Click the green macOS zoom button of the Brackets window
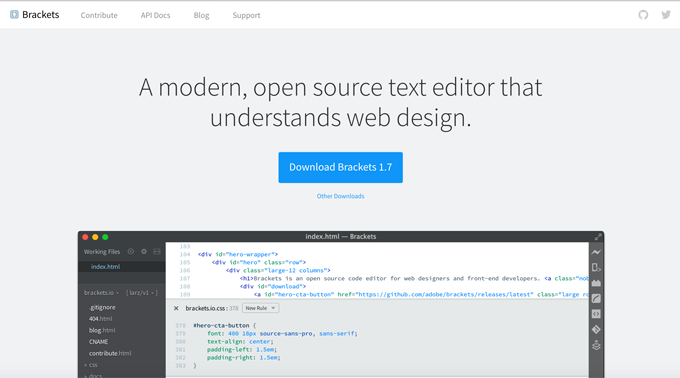 pyautogui.click(x=105, y=237)
